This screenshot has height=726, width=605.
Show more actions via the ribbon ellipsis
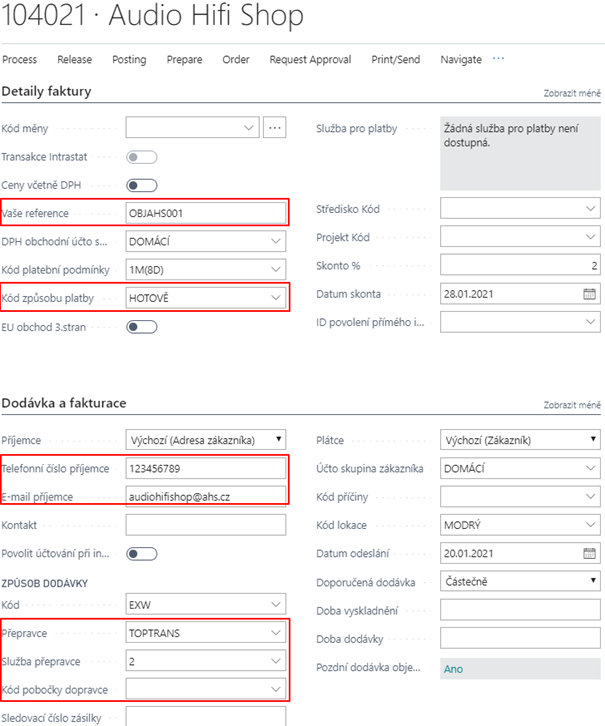[x=498, y=59]
